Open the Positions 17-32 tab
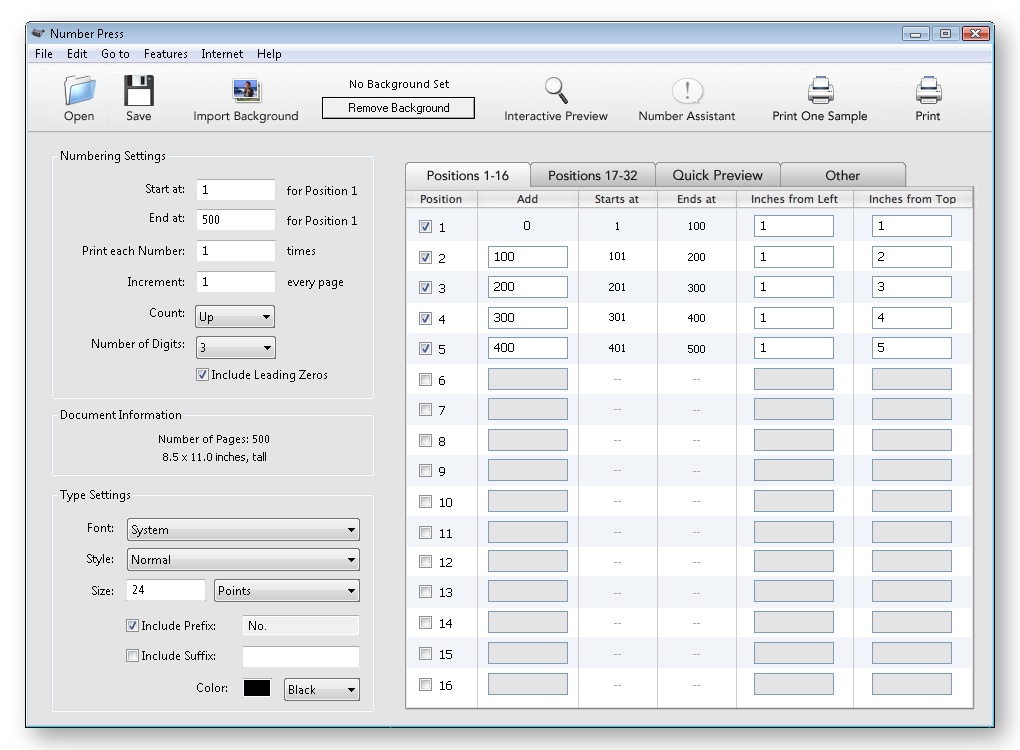Image resolution: width=1020 pixels, height=750 pixels. pyautogui.click(x=593, y=174)
